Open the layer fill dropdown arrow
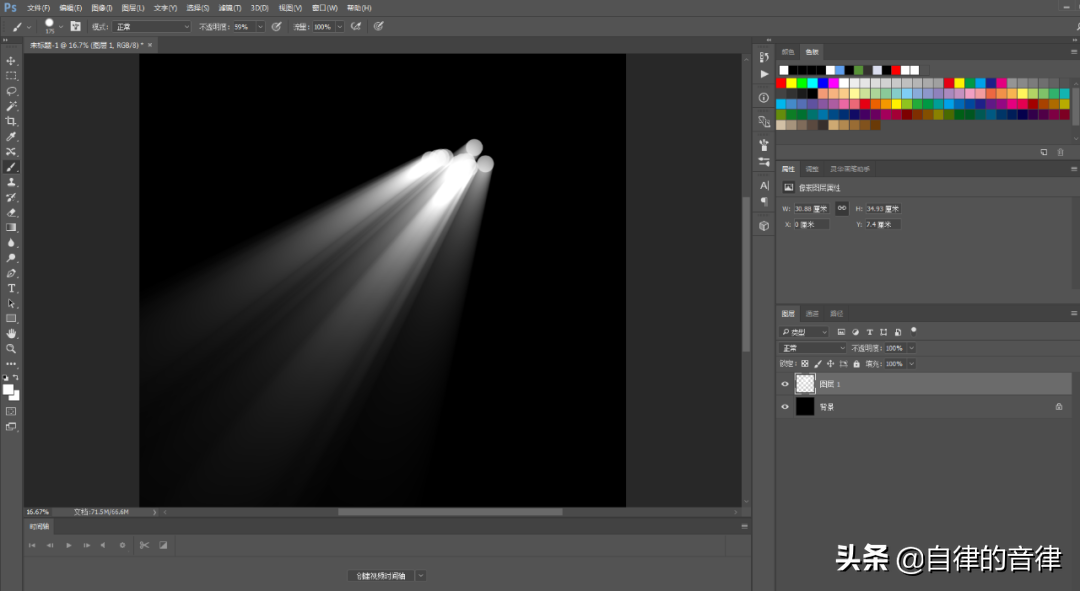This screenshot has height=591, width=1080. (911, 364)
